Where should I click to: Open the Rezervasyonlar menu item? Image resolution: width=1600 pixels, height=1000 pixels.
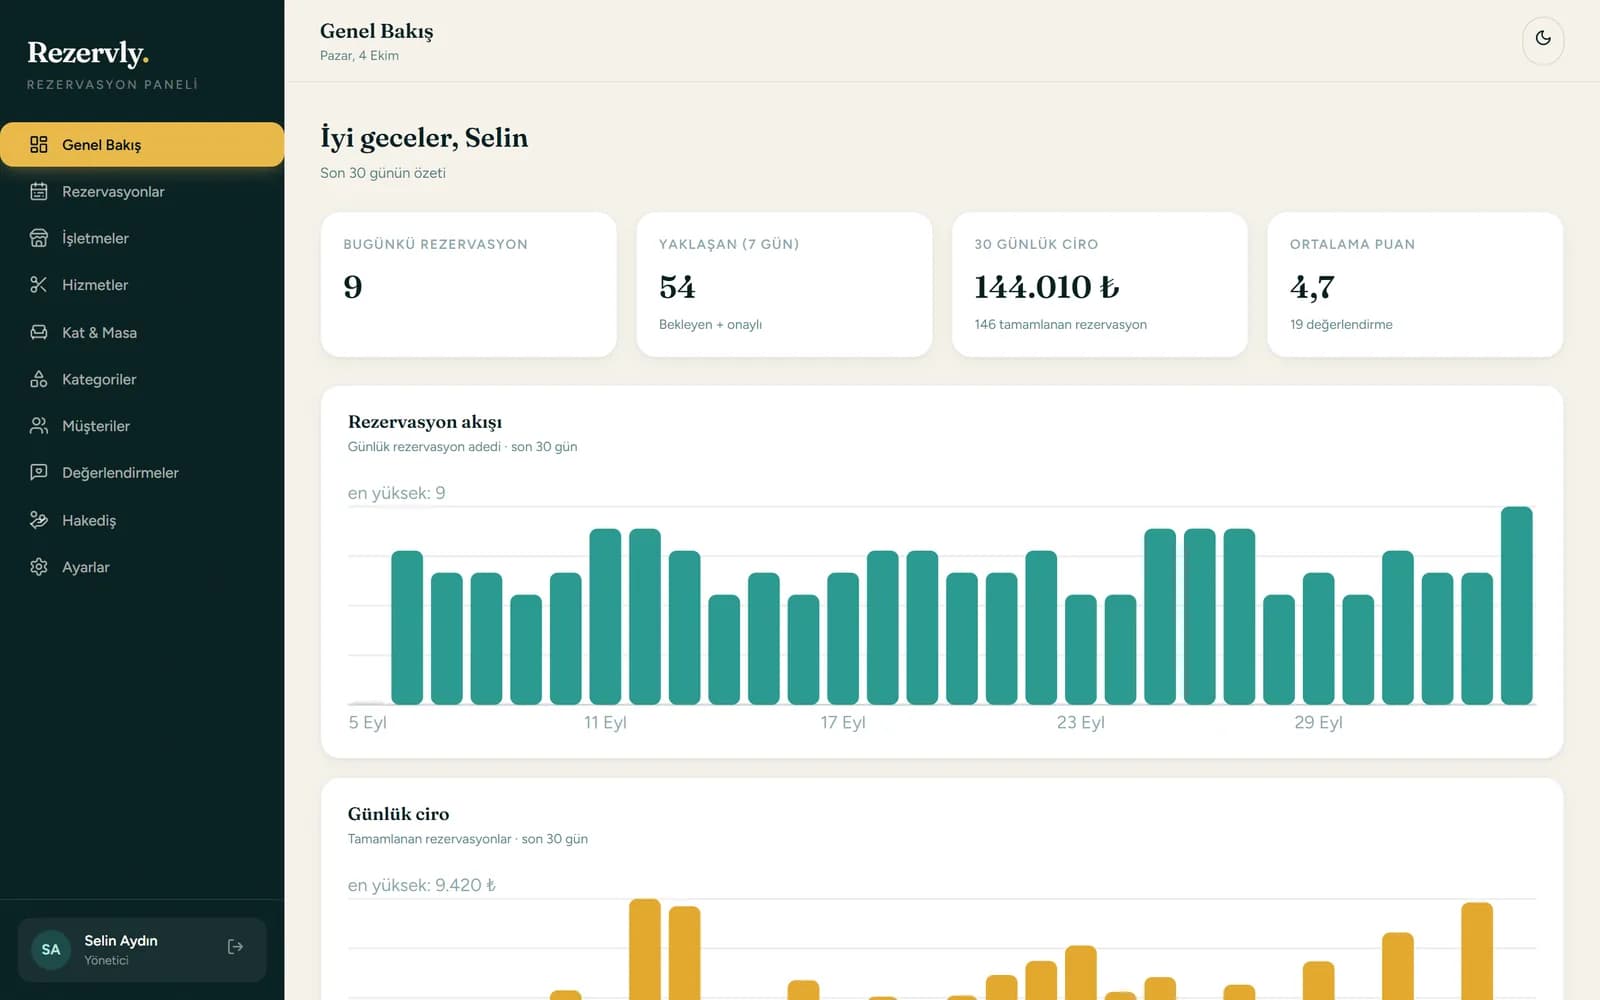[x=142, y=191]
